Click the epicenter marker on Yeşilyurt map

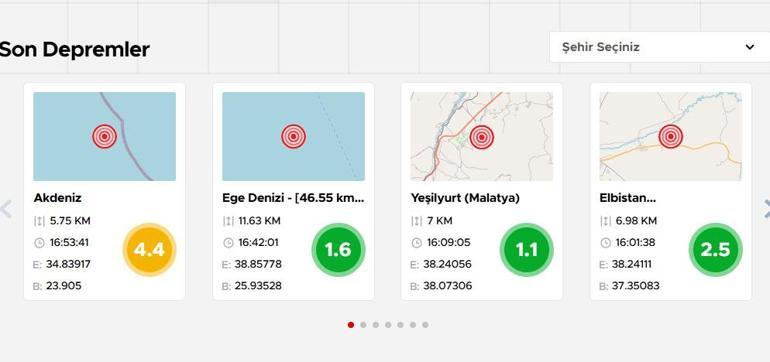481,137
